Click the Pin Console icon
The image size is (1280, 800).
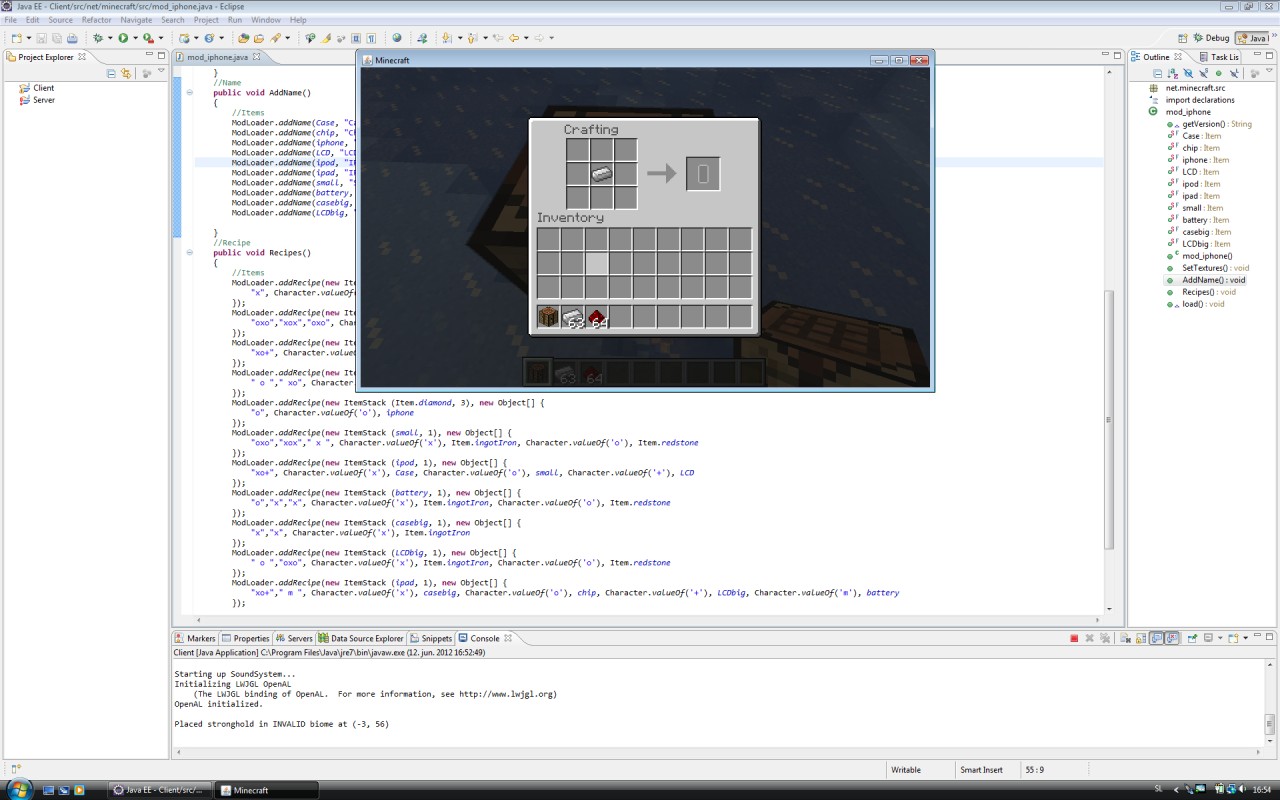pyautogui.click(x=1192, y=638)
